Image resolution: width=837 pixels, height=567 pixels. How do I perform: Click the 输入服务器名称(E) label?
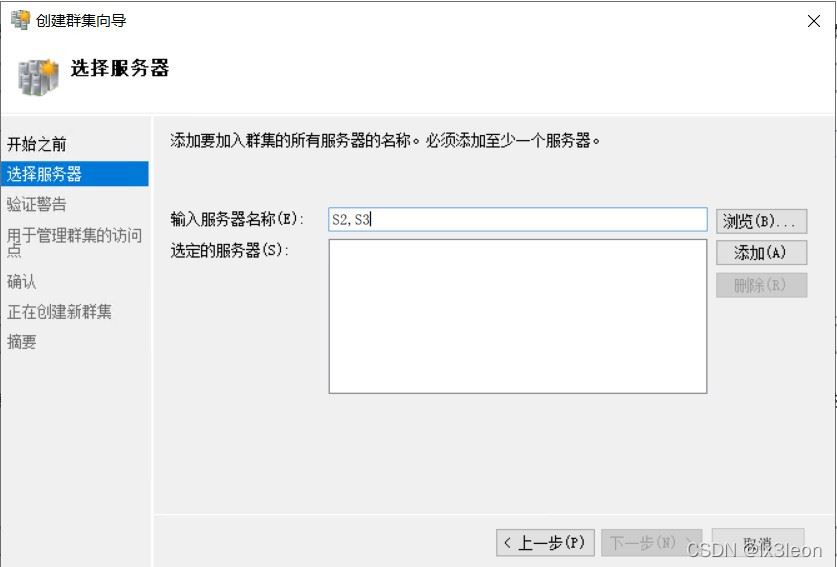pyautogui.click(x=237, y=219)
